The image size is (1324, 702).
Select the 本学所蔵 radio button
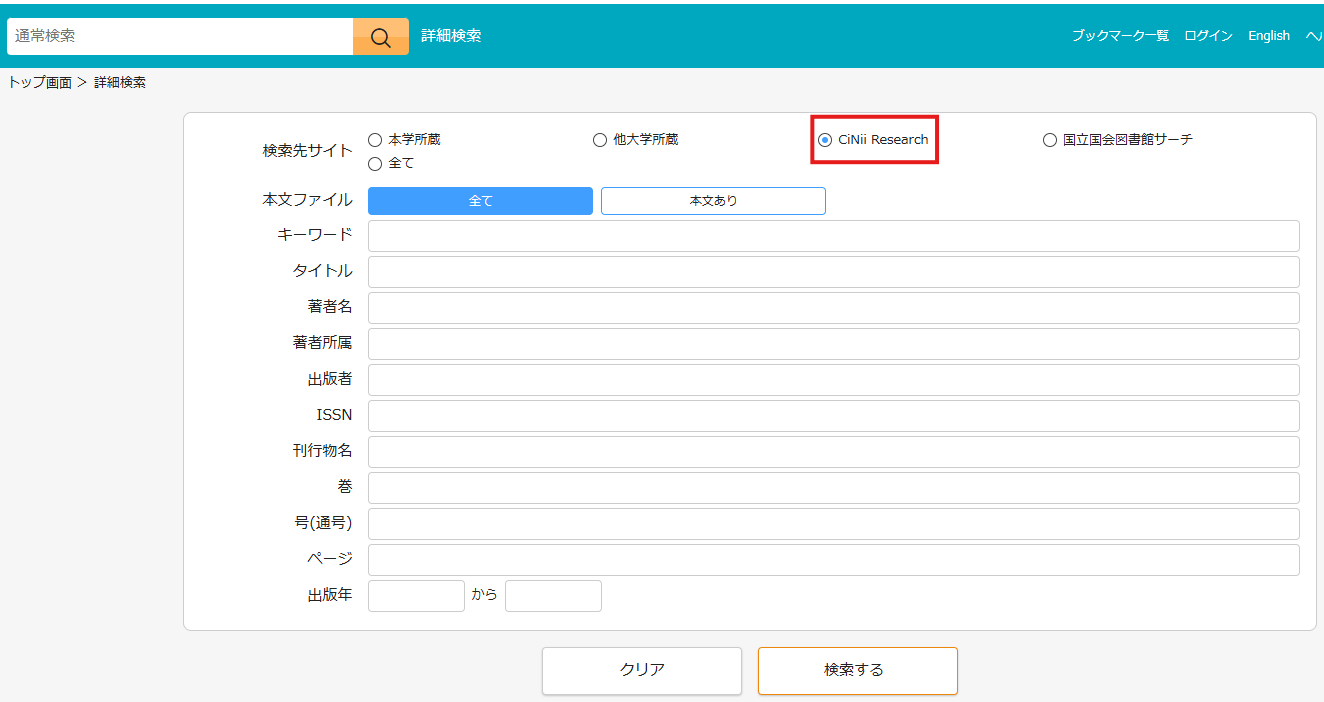coord(375,140)
